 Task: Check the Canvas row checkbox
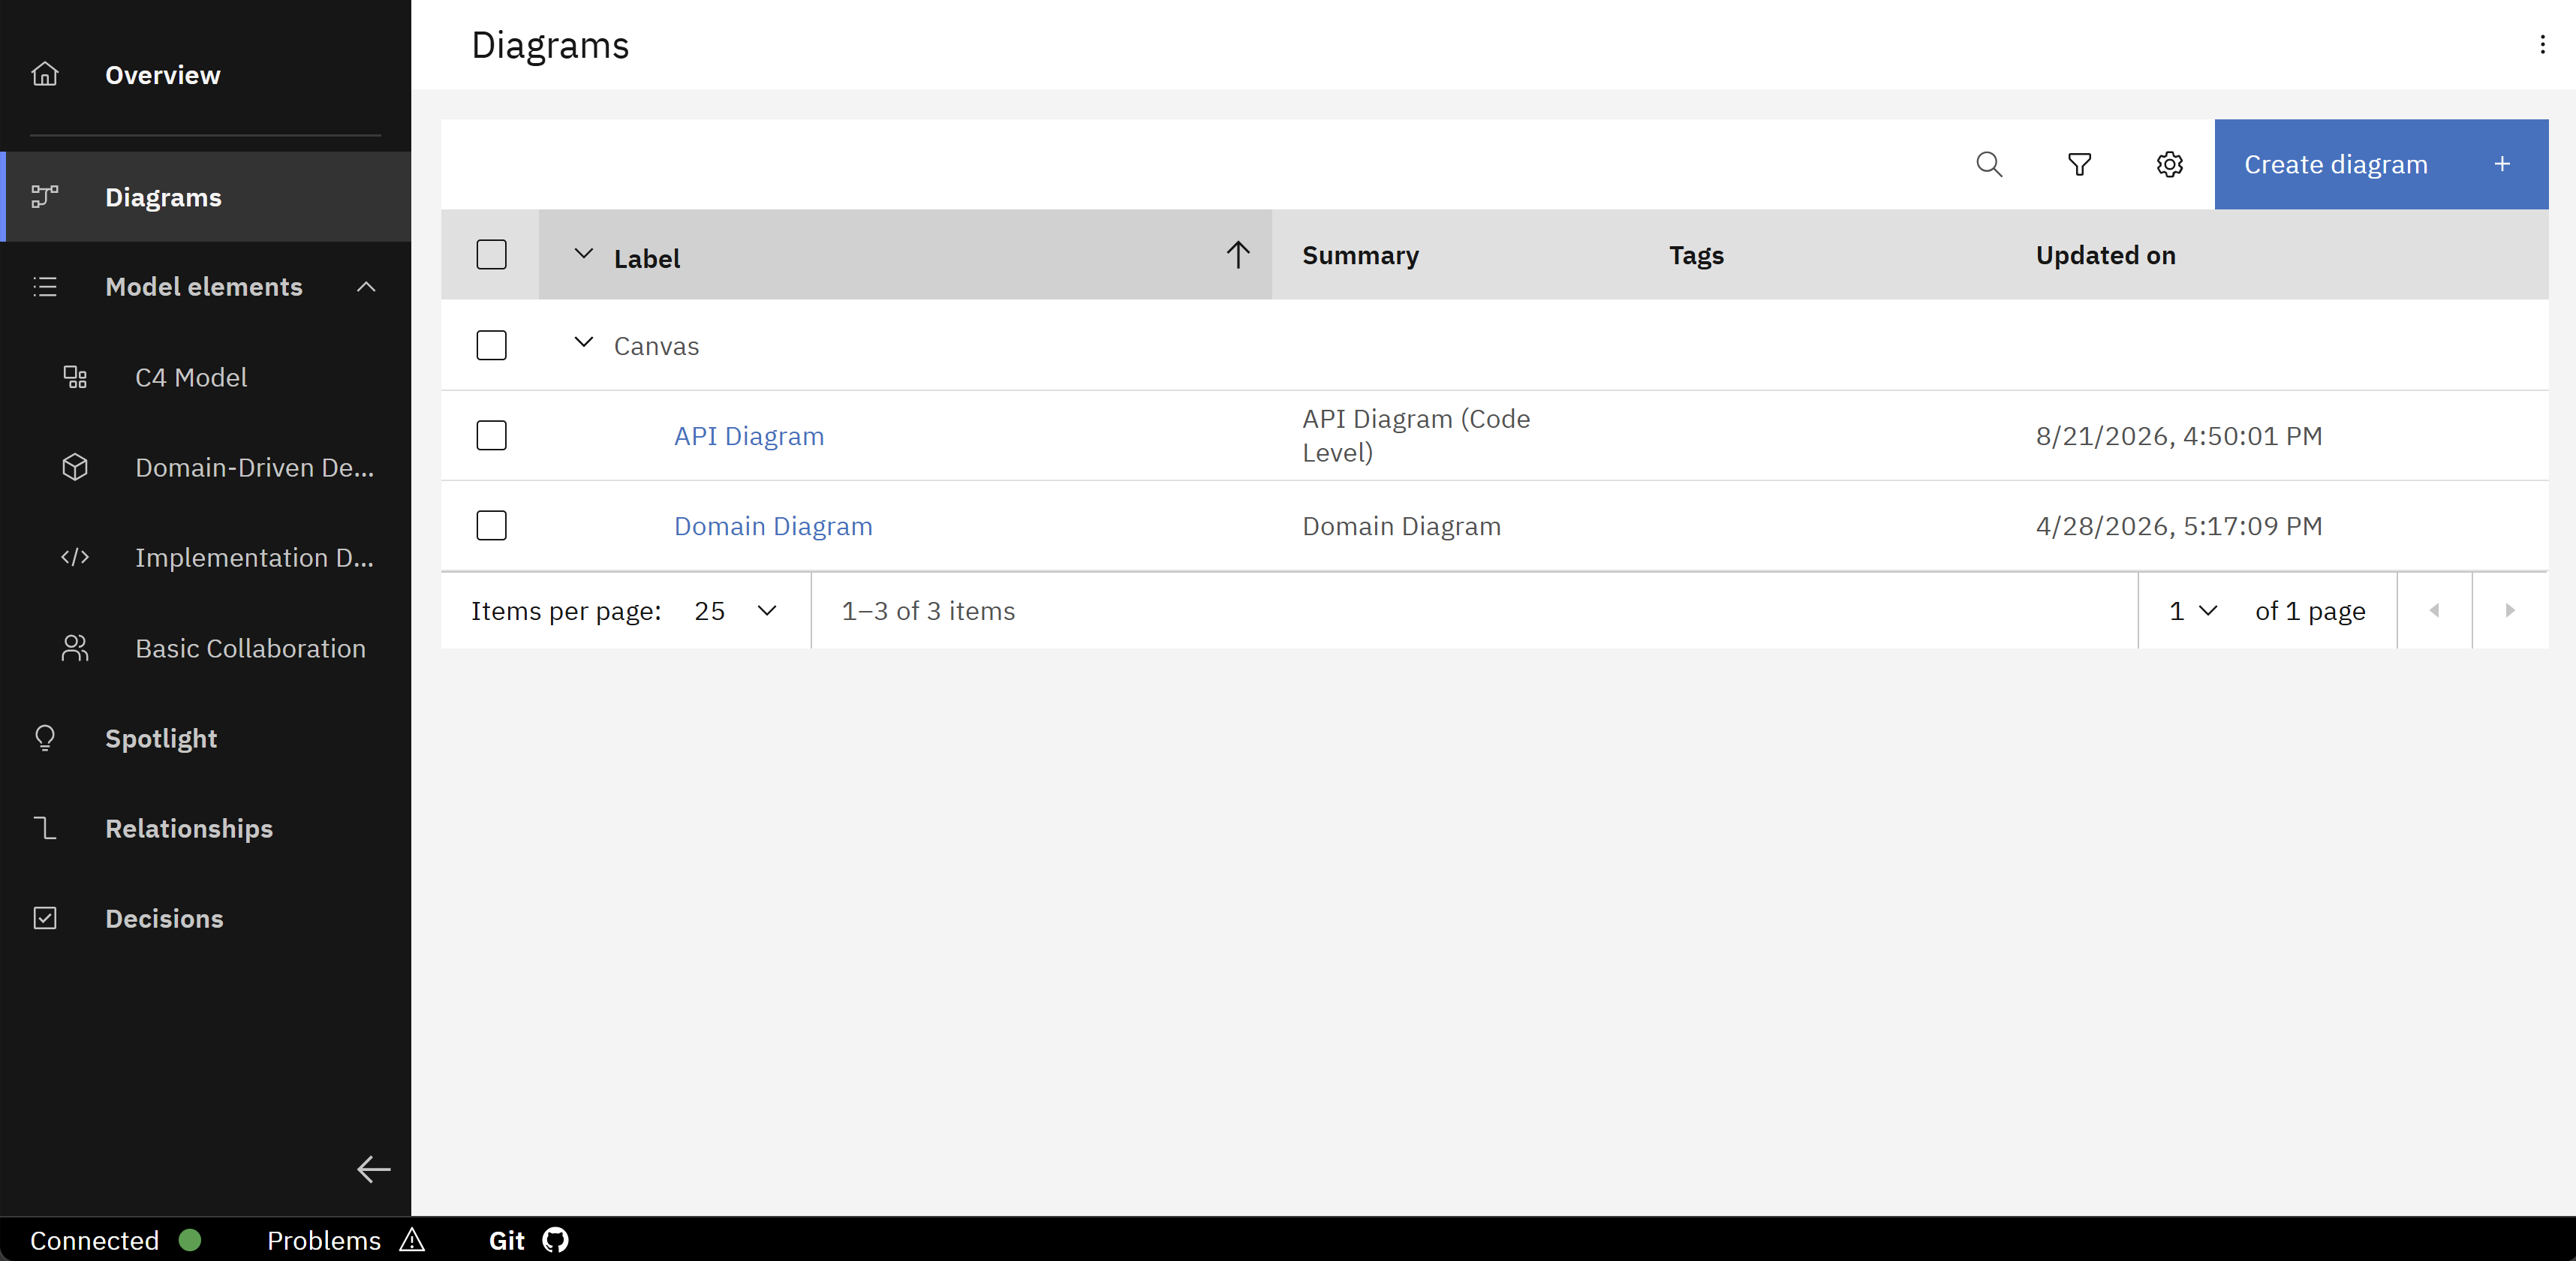(x=491, y=345)
